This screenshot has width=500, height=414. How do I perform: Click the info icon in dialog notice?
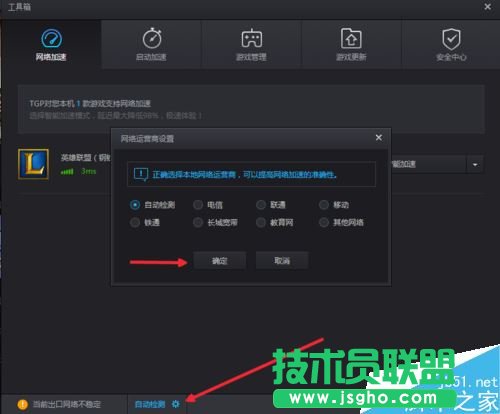[141, 174]
